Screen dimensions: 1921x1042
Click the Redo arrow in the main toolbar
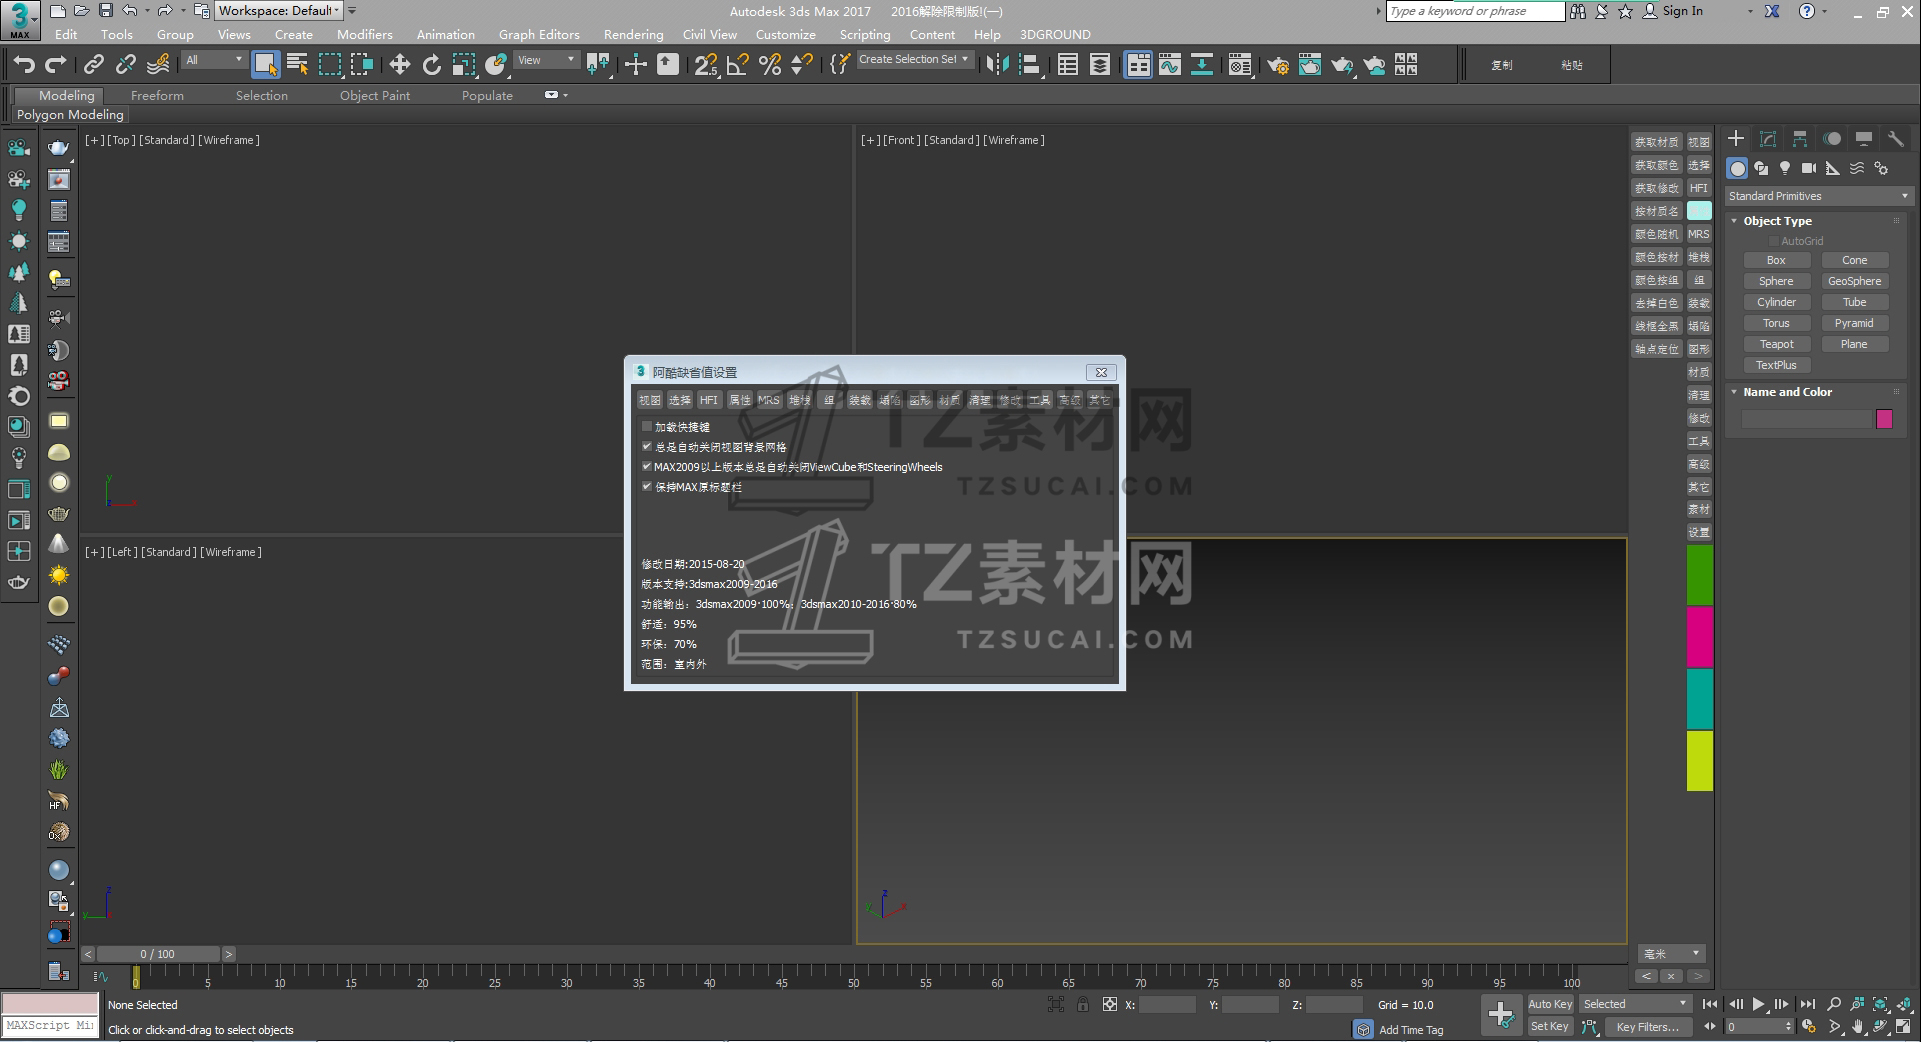pyautogui.click(x=56, y=65)
